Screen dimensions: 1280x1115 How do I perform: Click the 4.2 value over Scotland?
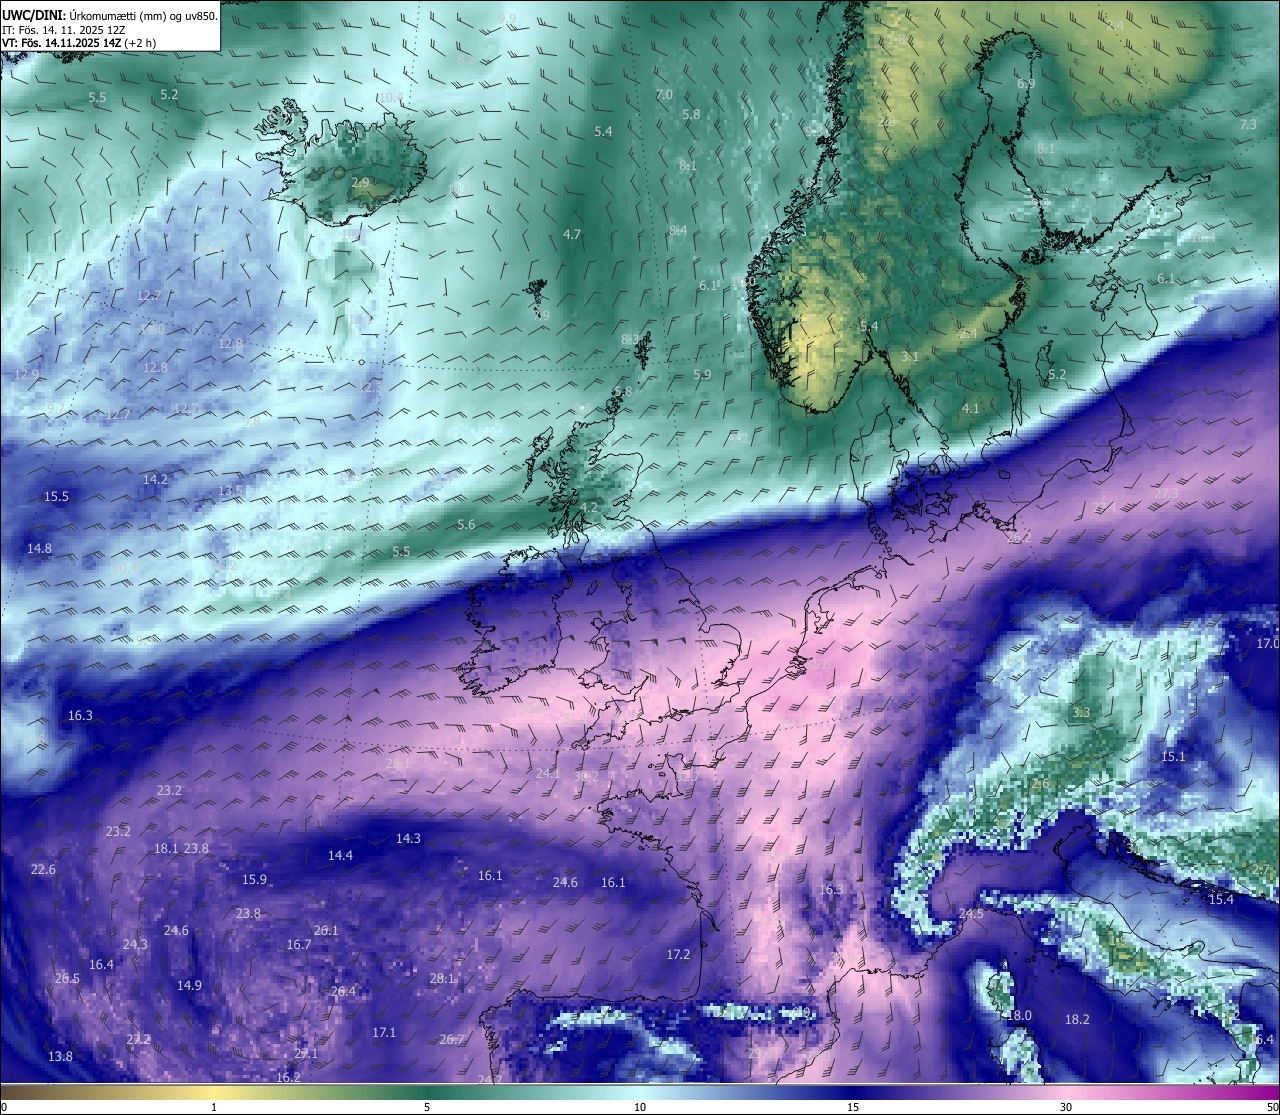(x=589, y=508)
